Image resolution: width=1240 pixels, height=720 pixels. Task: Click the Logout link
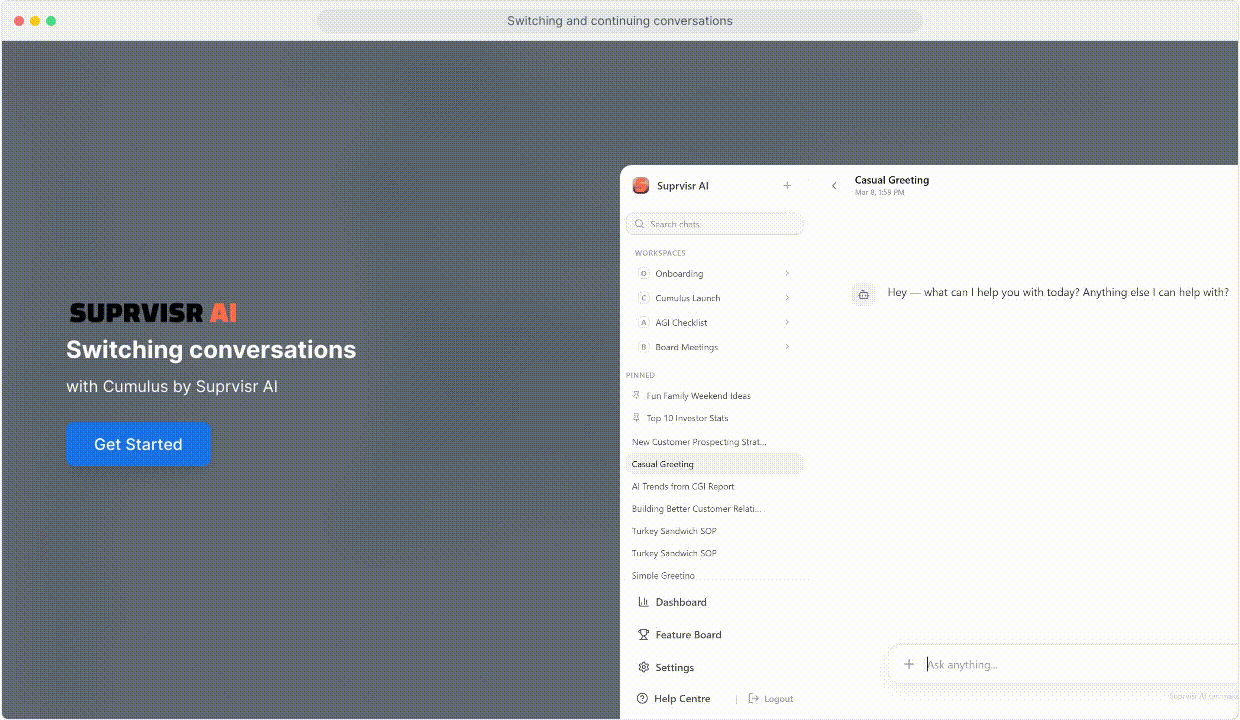pyautogui.click(x=777, y=699)
